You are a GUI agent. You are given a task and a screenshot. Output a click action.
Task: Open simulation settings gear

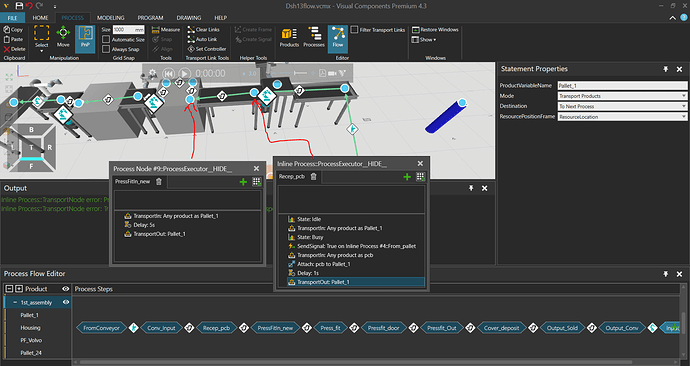point(152,73)
